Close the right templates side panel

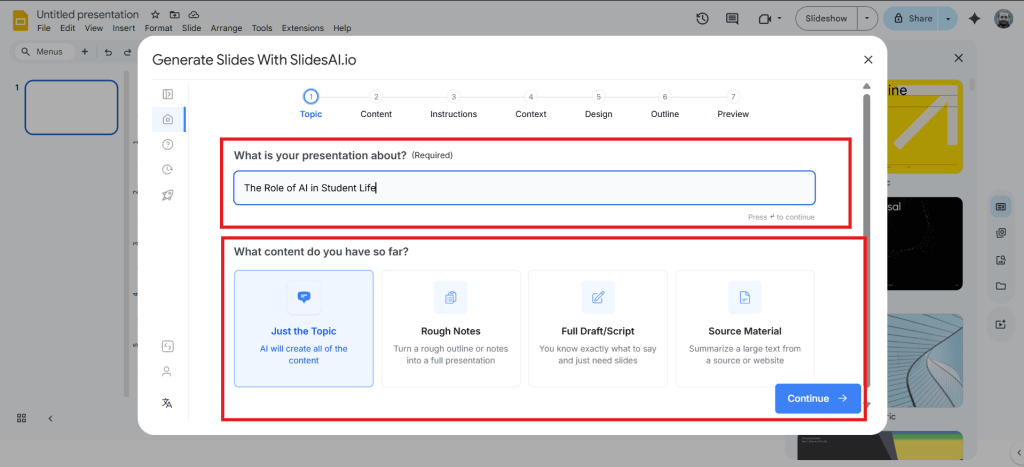(x=958, y=58)
